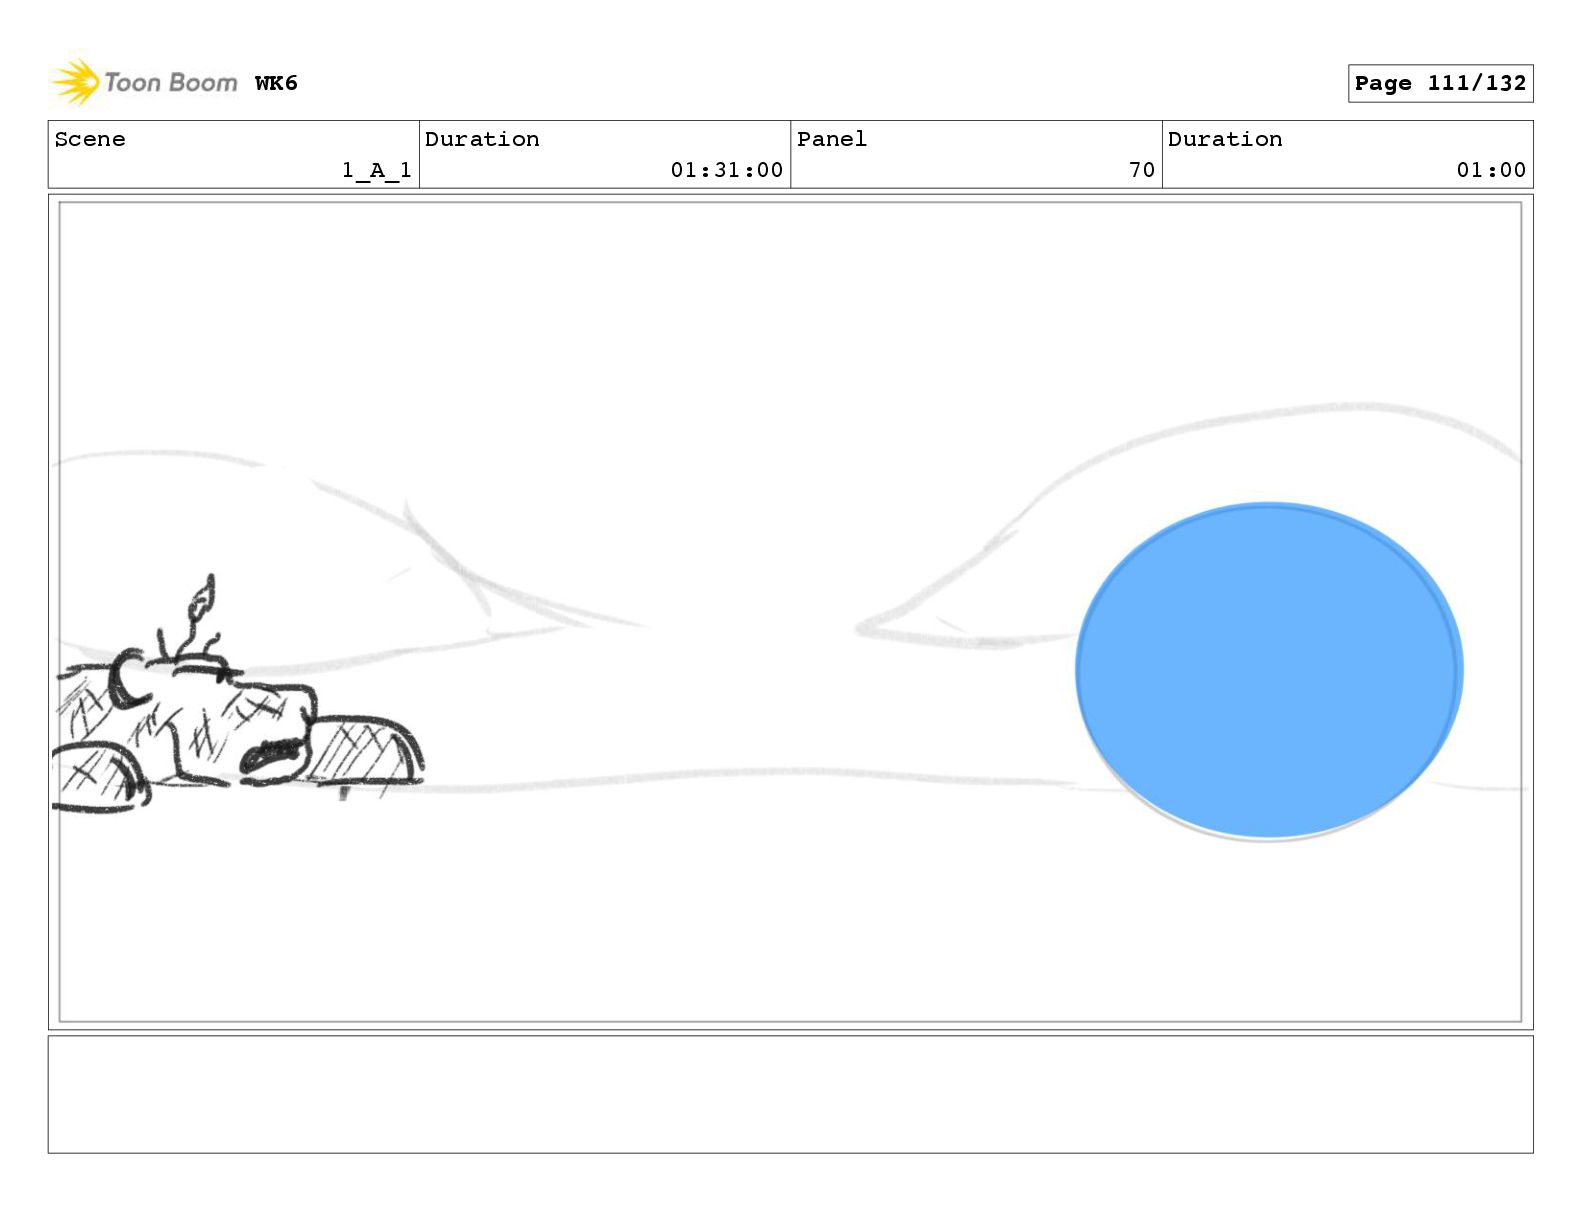
Task: Select the scene value 1_A_1
Action: 376,170
